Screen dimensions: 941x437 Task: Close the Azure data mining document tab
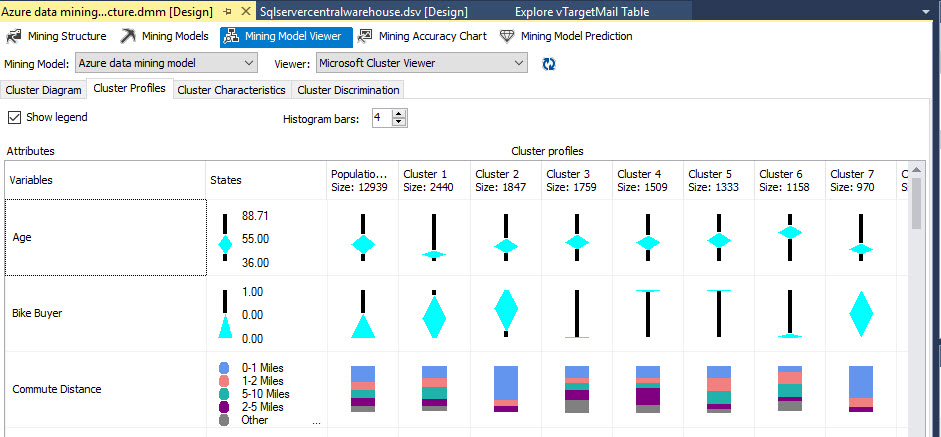click(x=245, y=11)
